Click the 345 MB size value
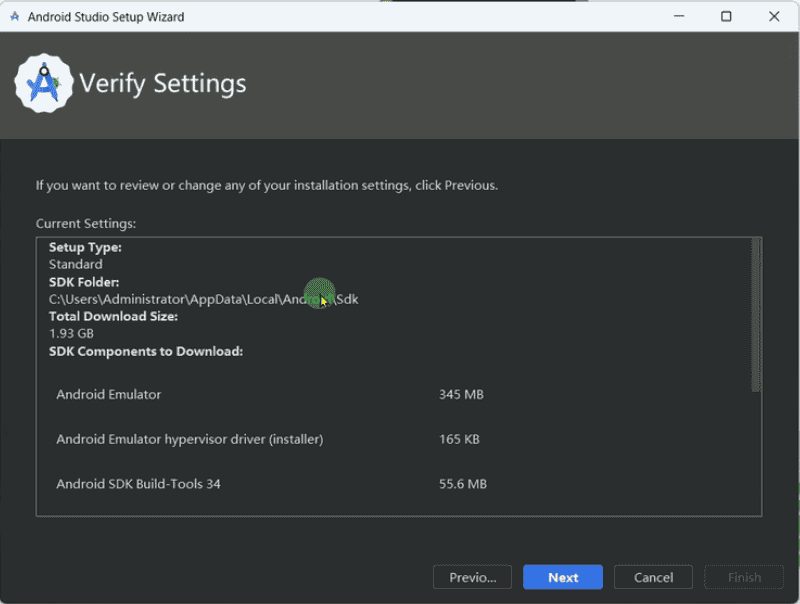Viewport: 800px width, 604px height. pos(461,394)
